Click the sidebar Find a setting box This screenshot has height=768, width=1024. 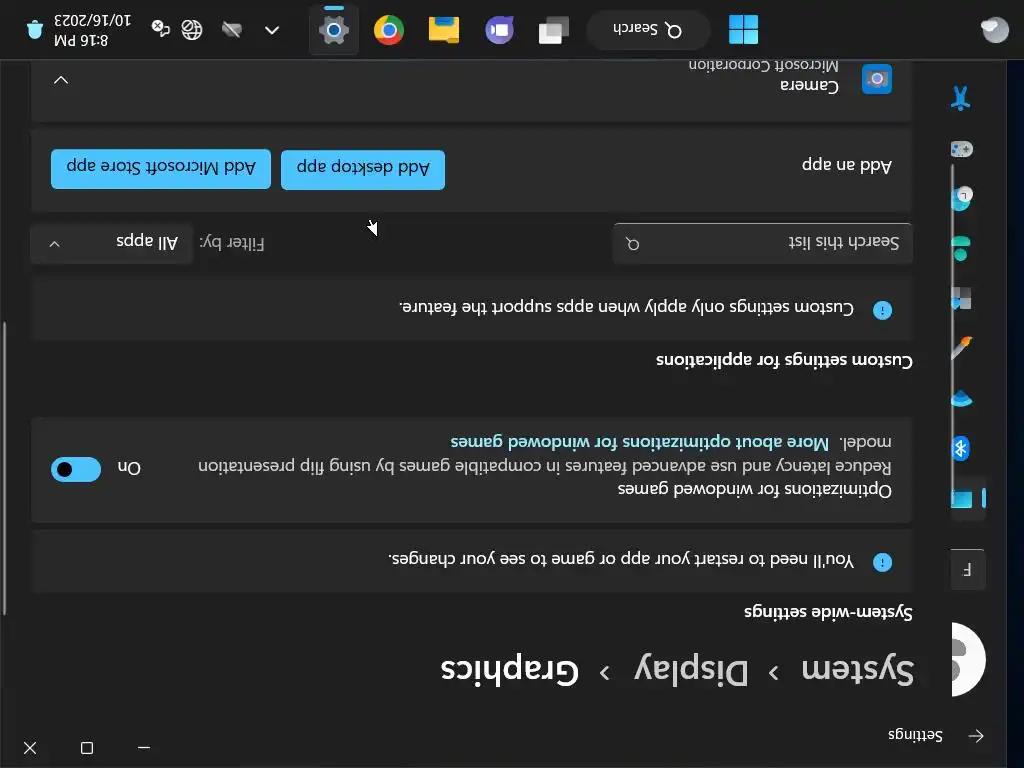point(968,569)
